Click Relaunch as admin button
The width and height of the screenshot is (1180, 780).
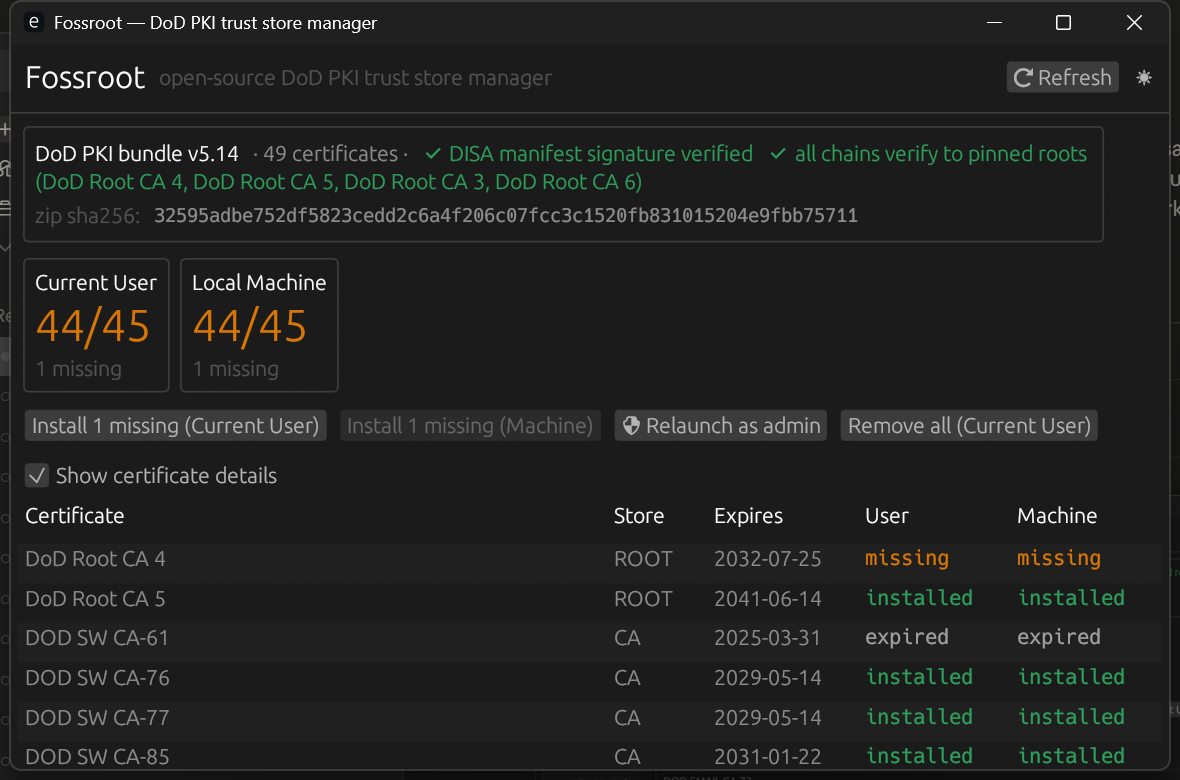720,426
